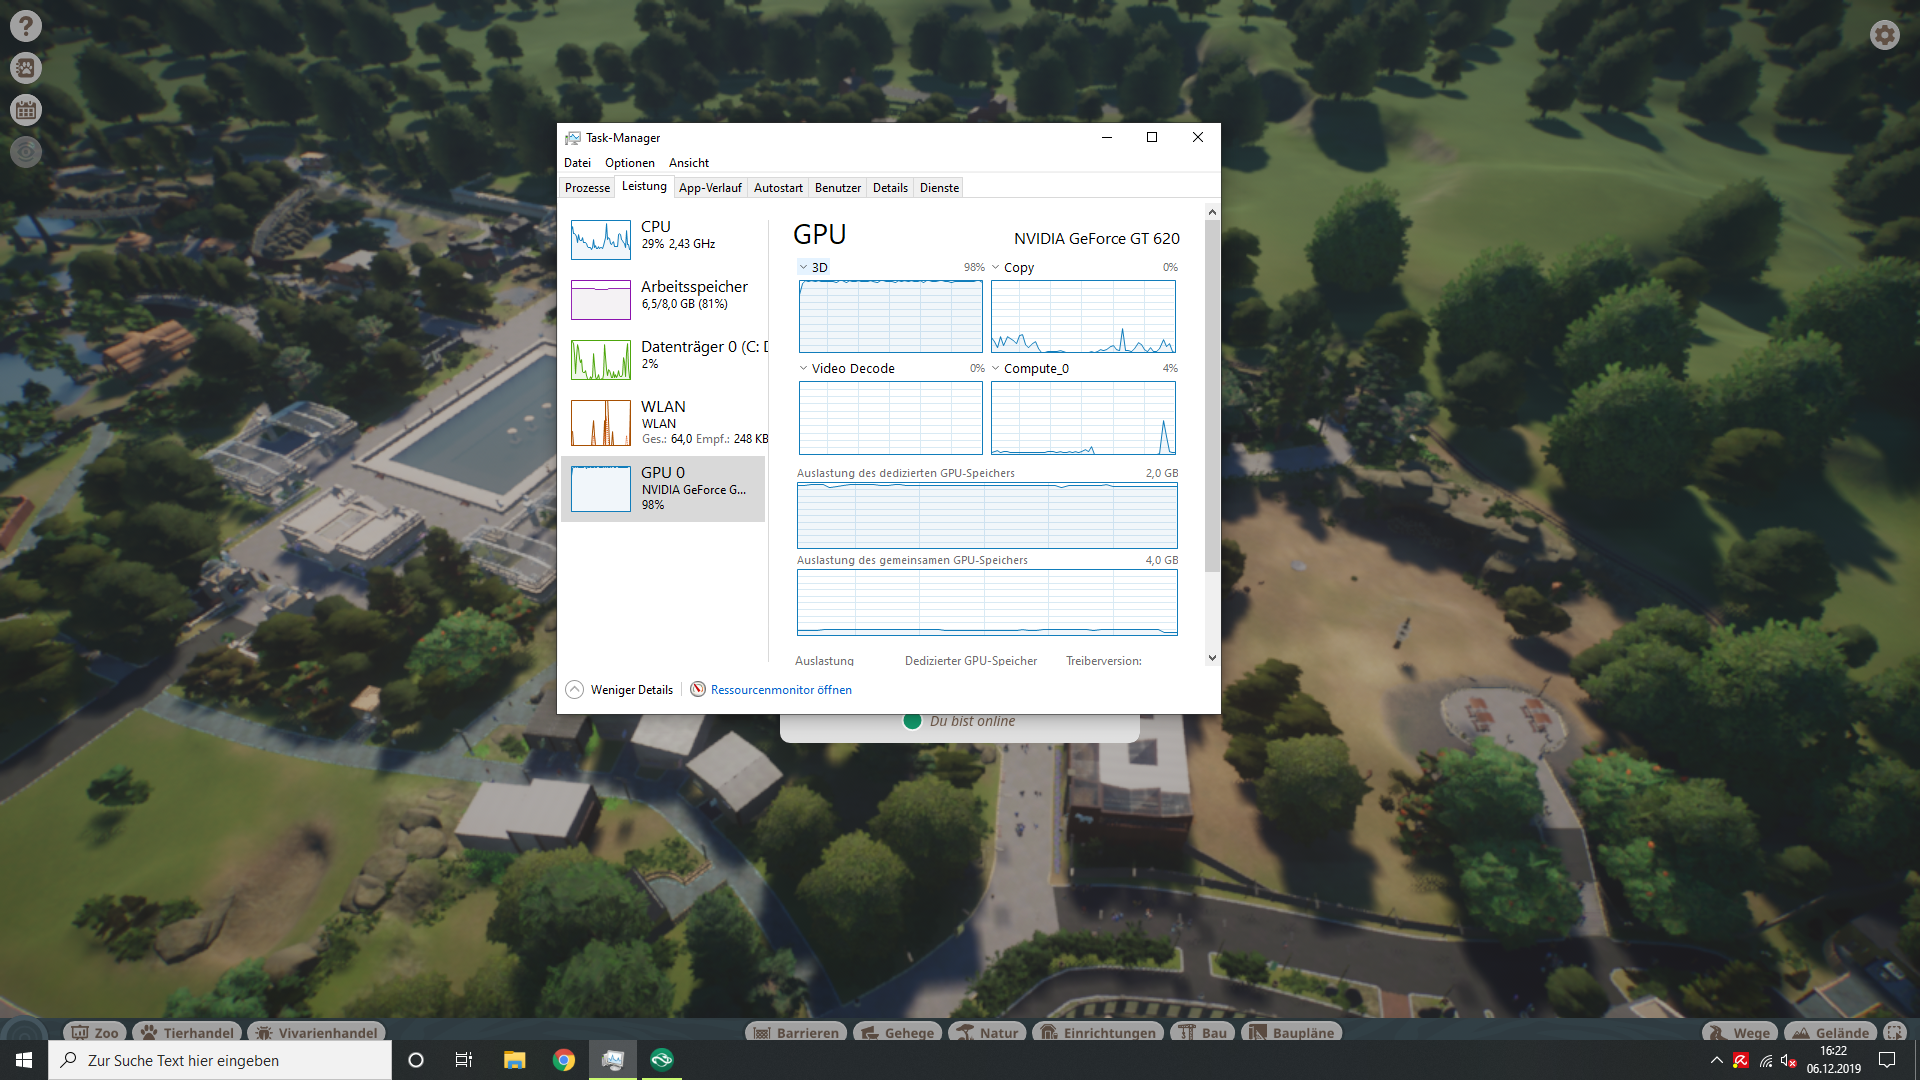The image size is (1920, 1080).
Task: Minimize the Task-Manager window
Action: pos(1107,138)
